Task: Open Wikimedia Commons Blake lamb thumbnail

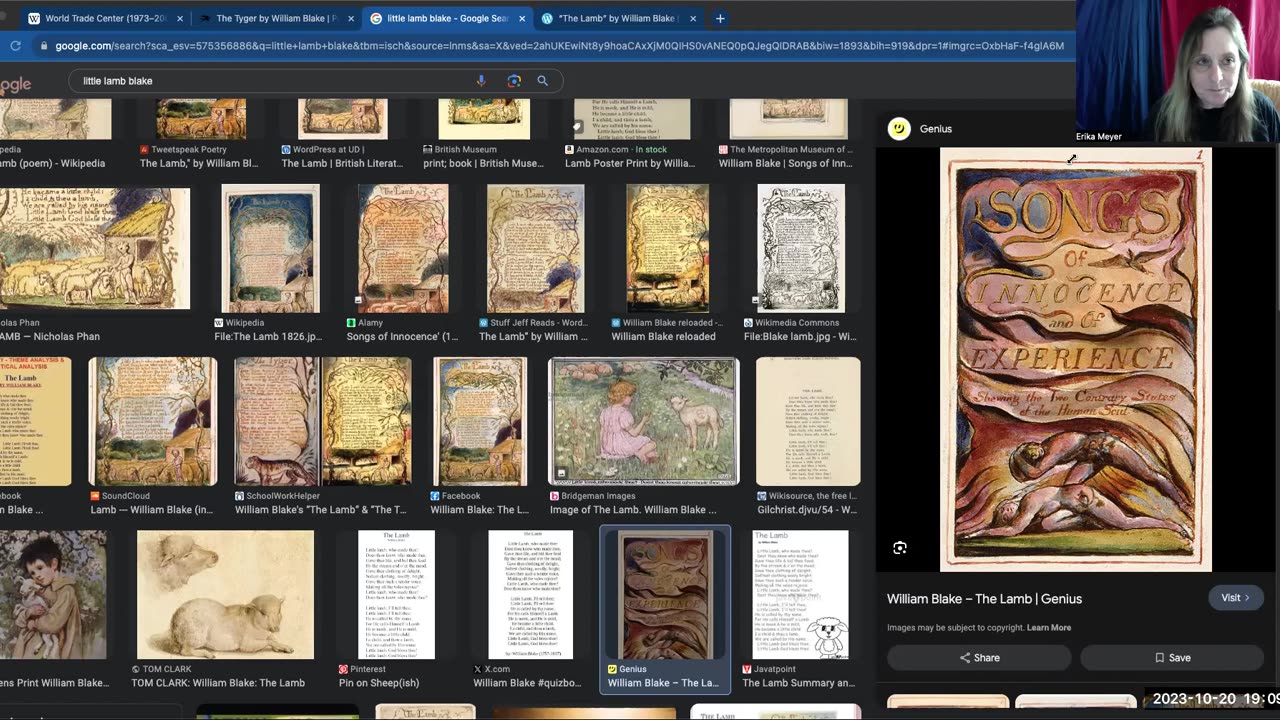Action: pyautogui.click(x=801, y=248)
